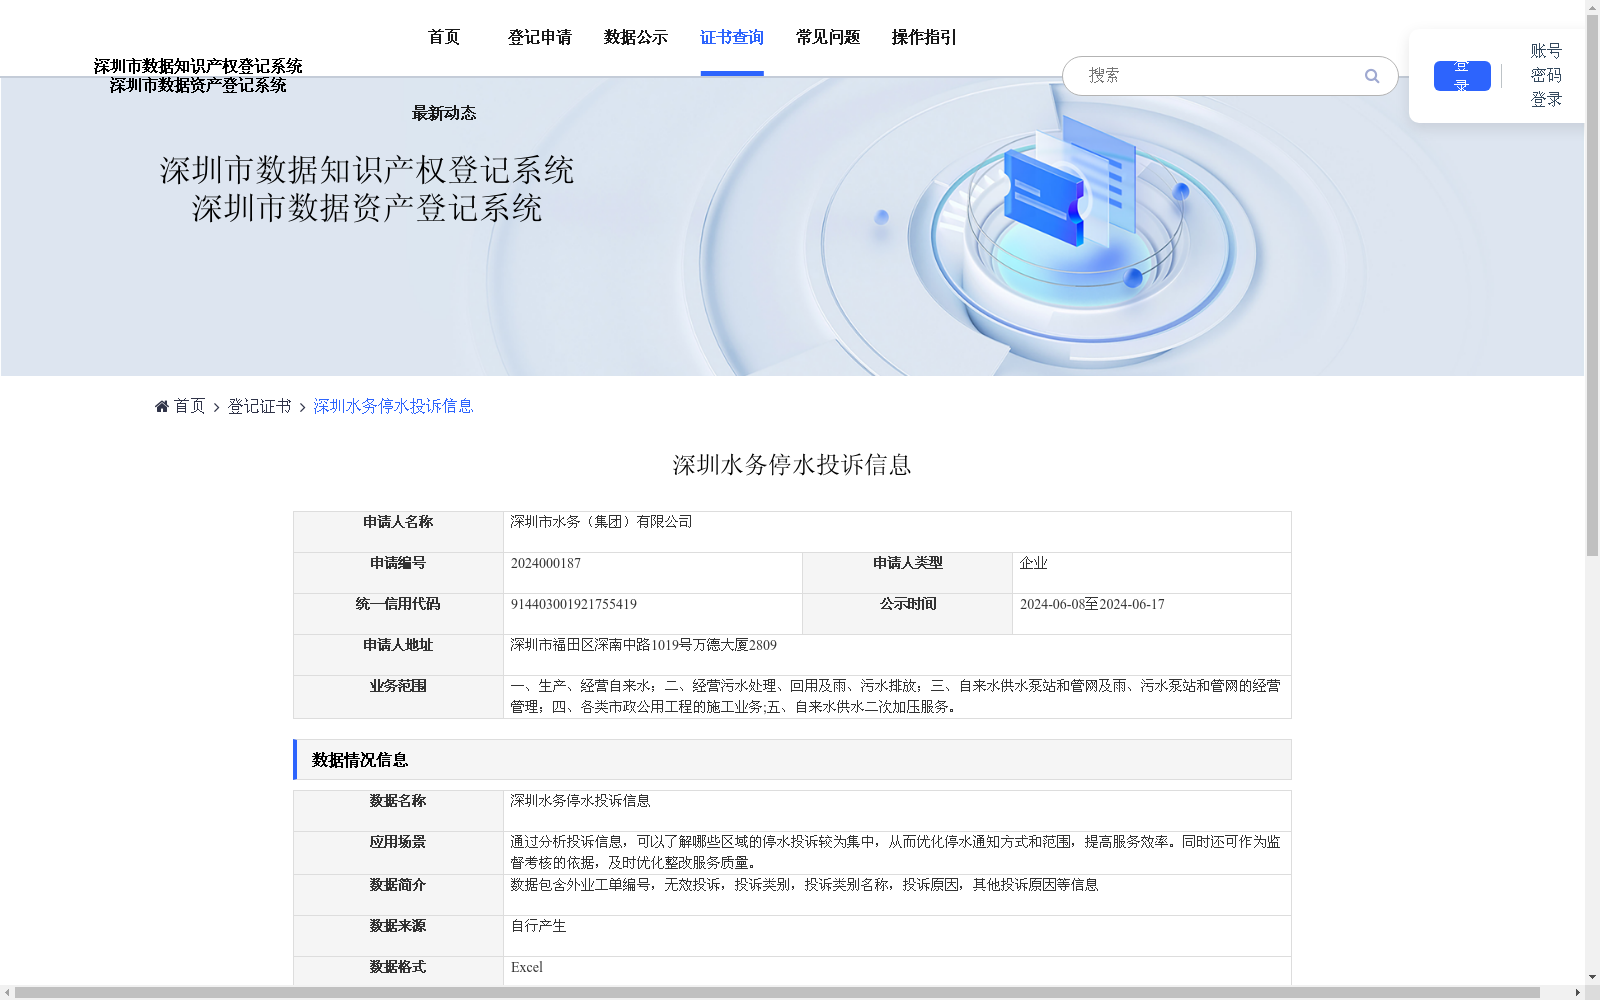This screenshot has width=1600, height=1000.
Task: Click the address 深圳市福田区深南中路1019号万德大厦2809
Action: (x=643, y=645)
